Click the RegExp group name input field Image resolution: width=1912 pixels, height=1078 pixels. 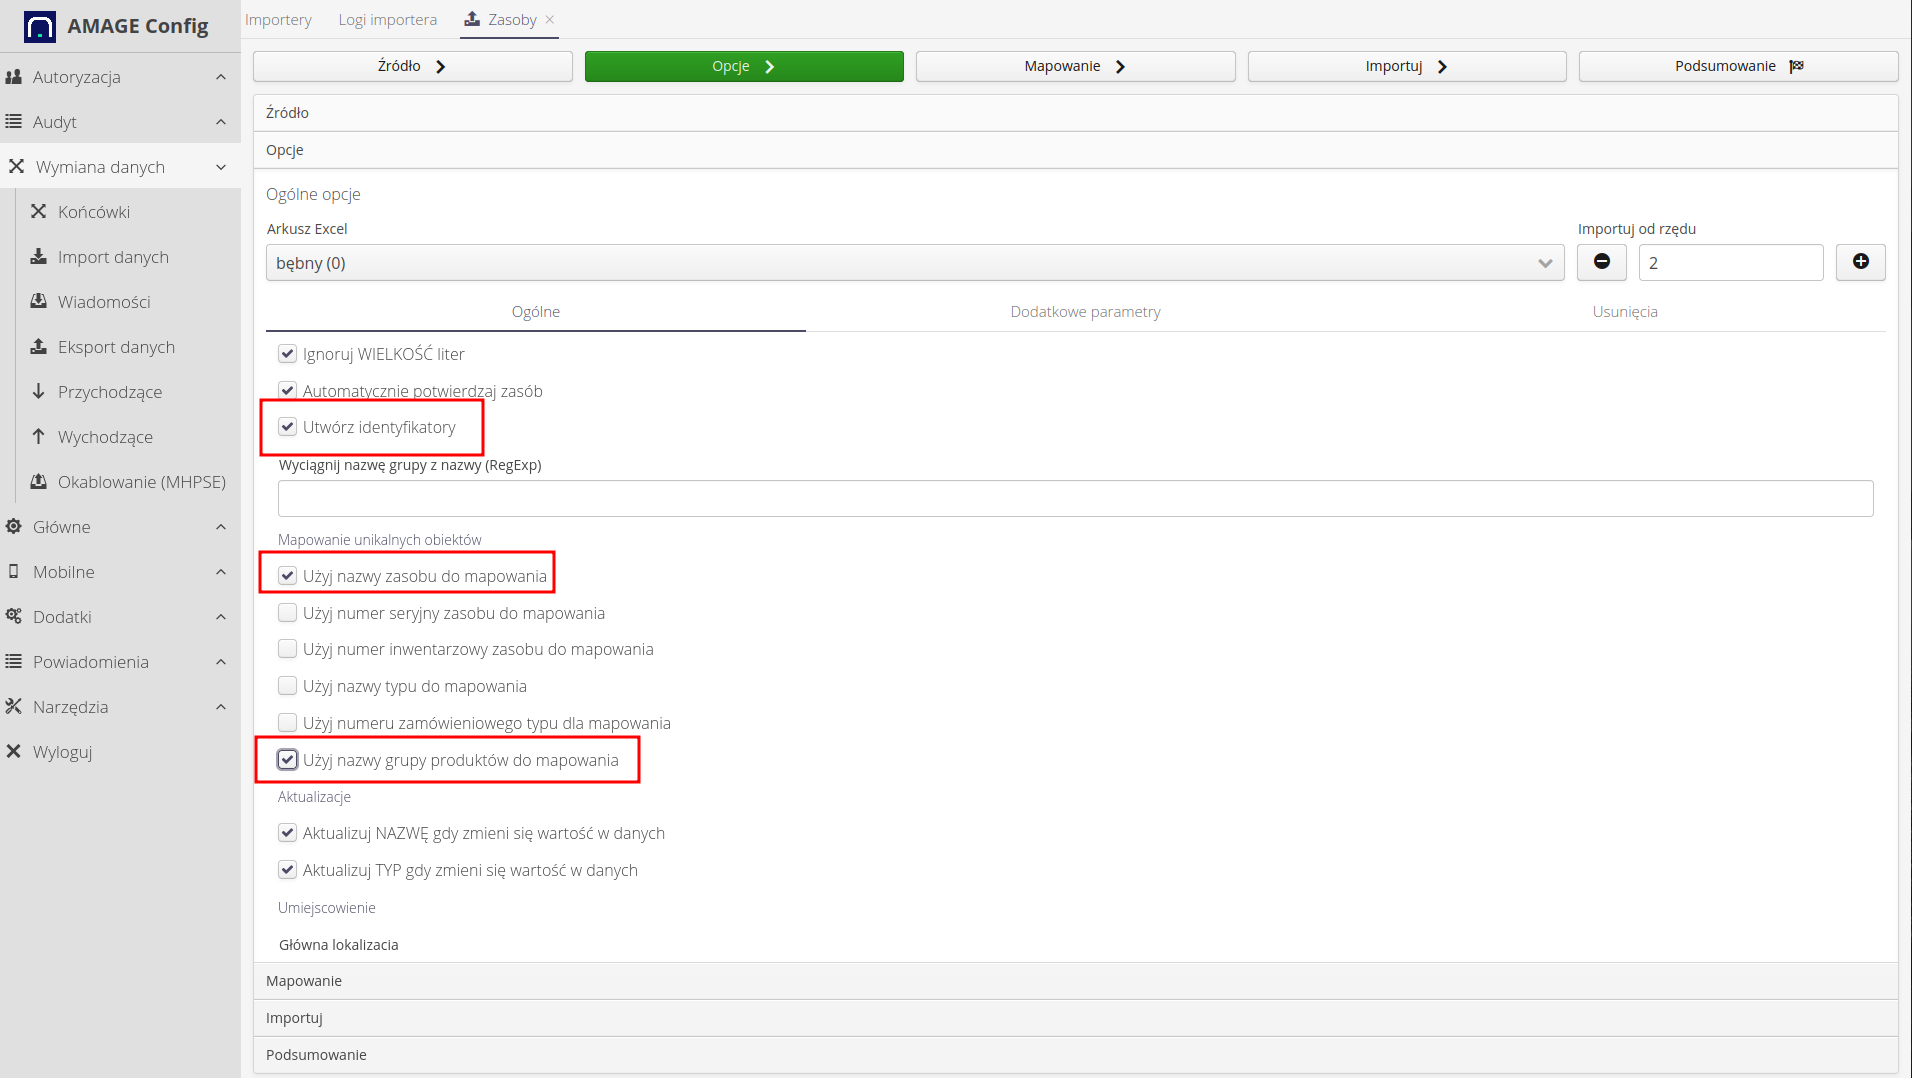(1075, 498)
